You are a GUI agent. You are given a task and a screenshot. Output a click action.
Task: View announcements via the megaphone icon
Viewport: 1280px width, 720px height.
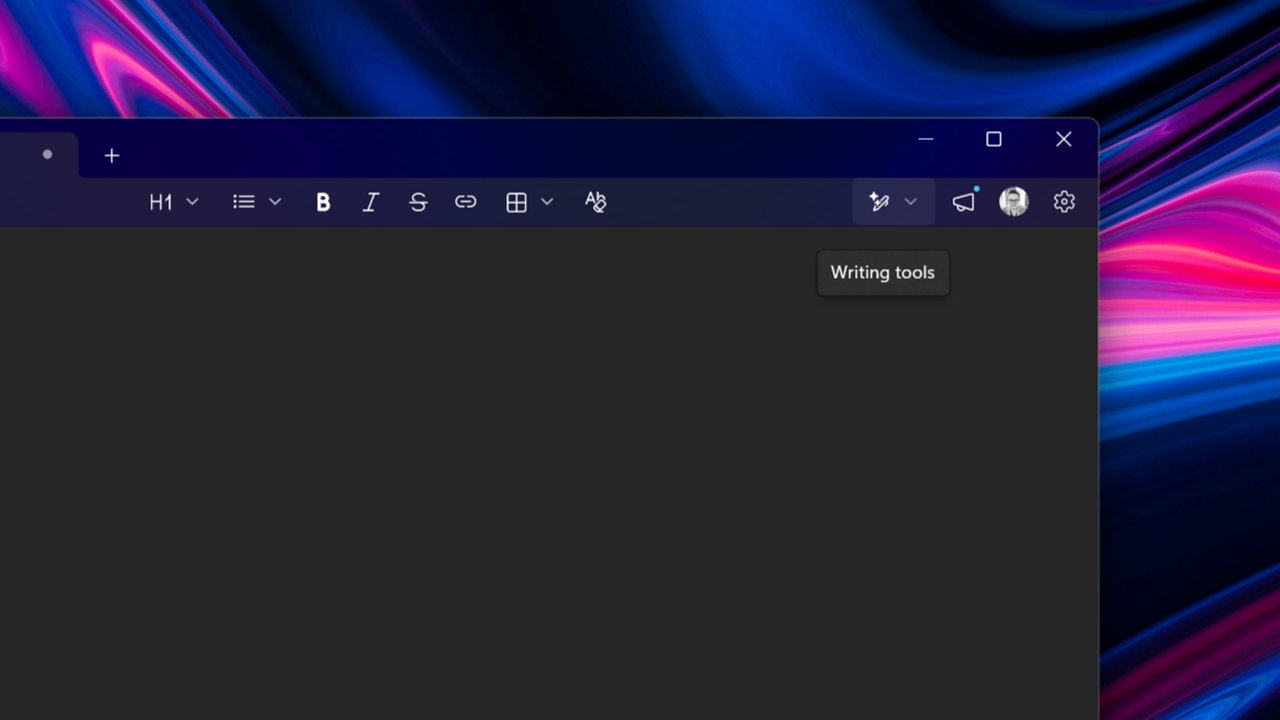click(963, 201)
